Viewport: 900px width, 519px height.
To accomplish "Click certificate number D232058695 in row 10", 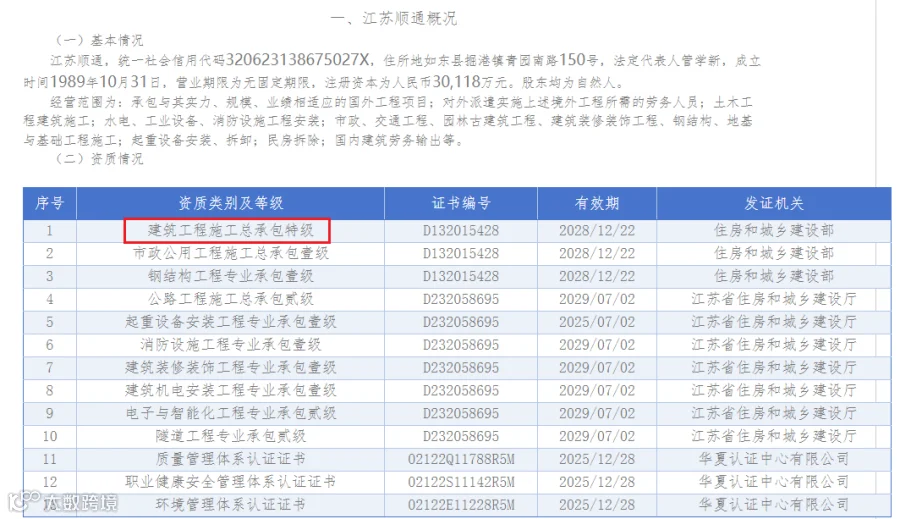I will [461, 436].
